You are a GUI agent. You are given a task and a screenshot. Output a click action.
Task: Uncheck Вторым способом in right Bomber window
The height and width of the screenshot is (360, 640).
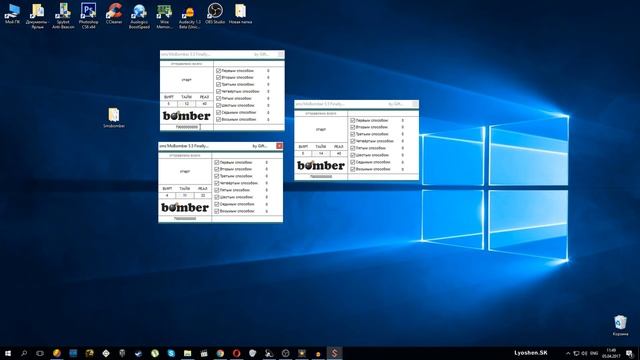click(x=353, y=127)
